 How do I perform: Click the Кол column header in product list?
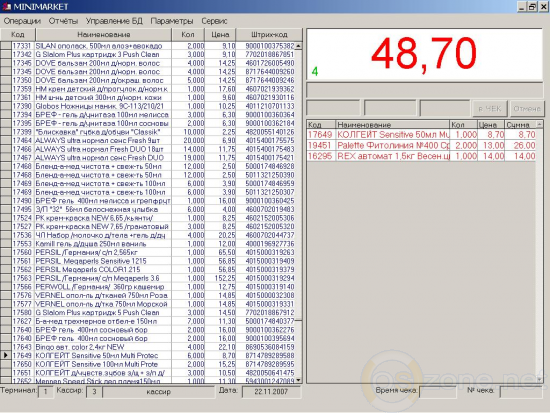pos(188,34)
